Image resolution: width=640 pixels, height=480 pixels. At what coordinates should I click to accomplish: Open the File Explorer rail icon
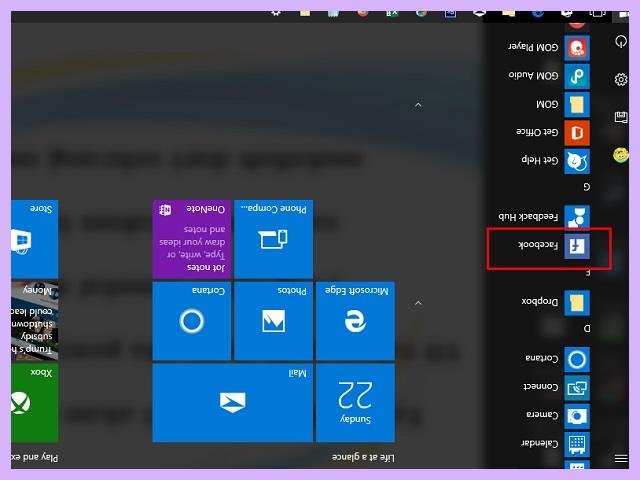(621, 117)
